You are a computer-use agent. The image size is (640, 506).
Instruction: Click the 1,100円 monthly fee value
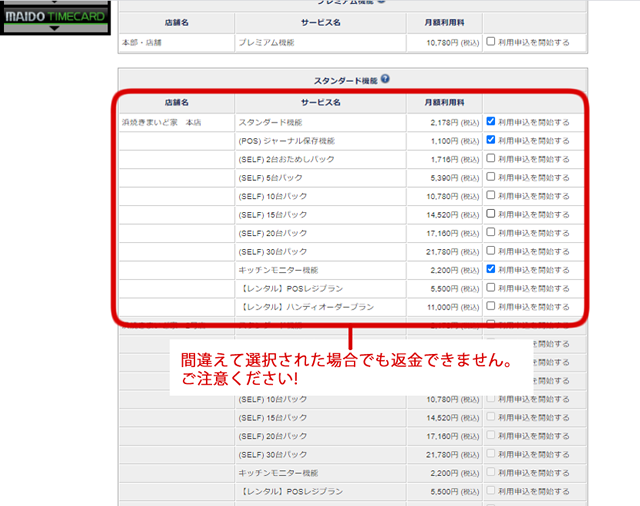coord(454,141)
